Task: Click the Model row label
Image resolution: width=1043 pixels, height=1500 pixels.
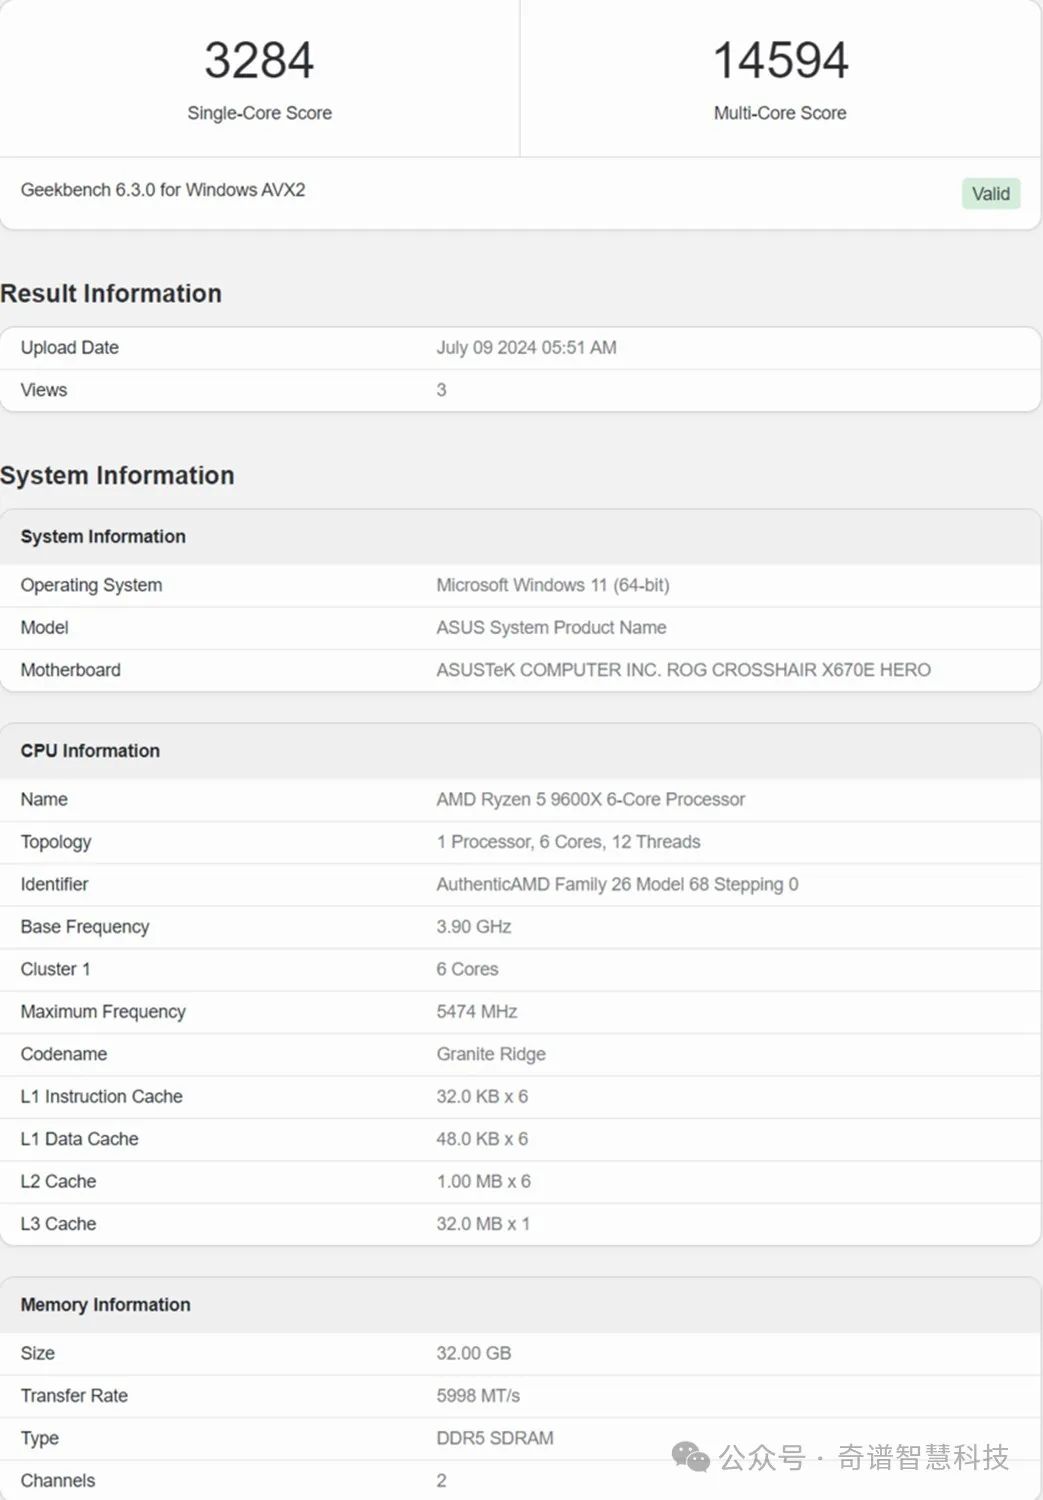Action: pos(44,628)
